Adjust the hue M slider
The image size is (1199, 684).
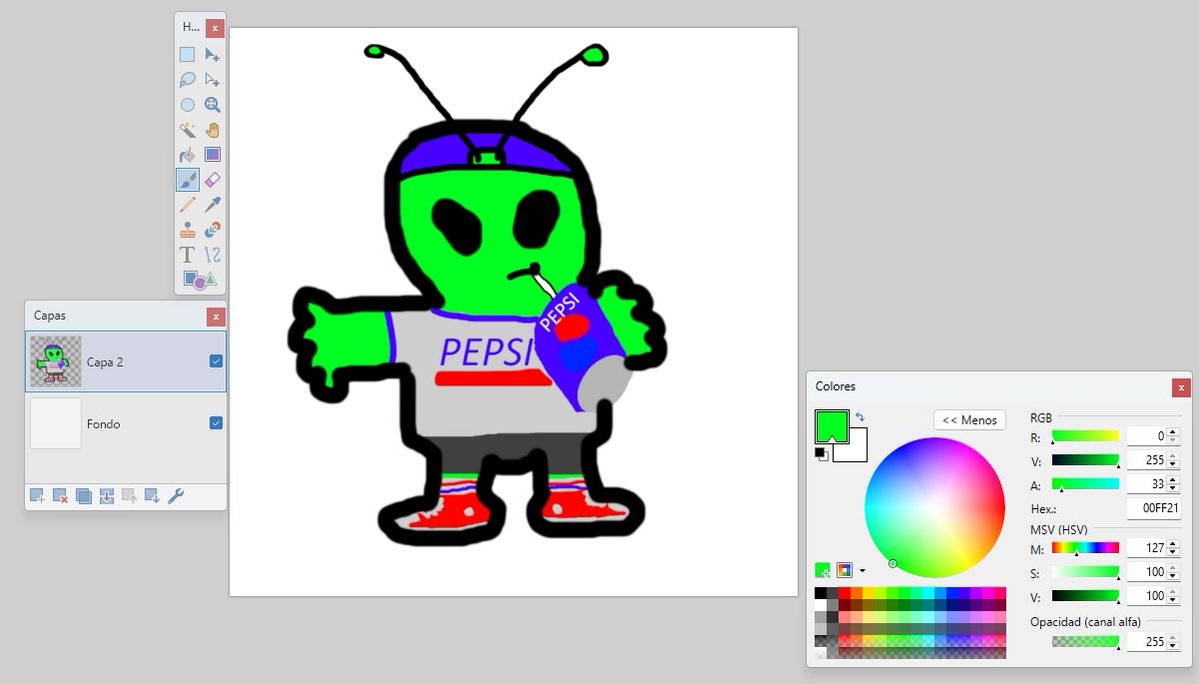point(1085,548)
